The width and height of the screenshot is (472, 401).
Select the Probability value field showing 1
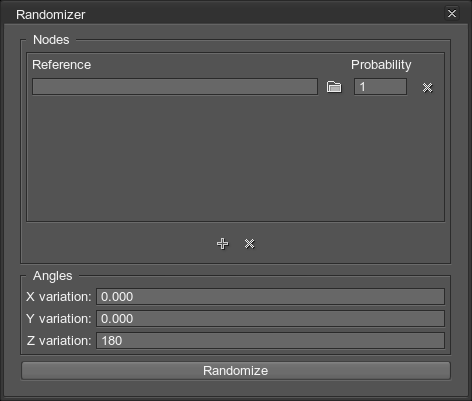(380, 87)
